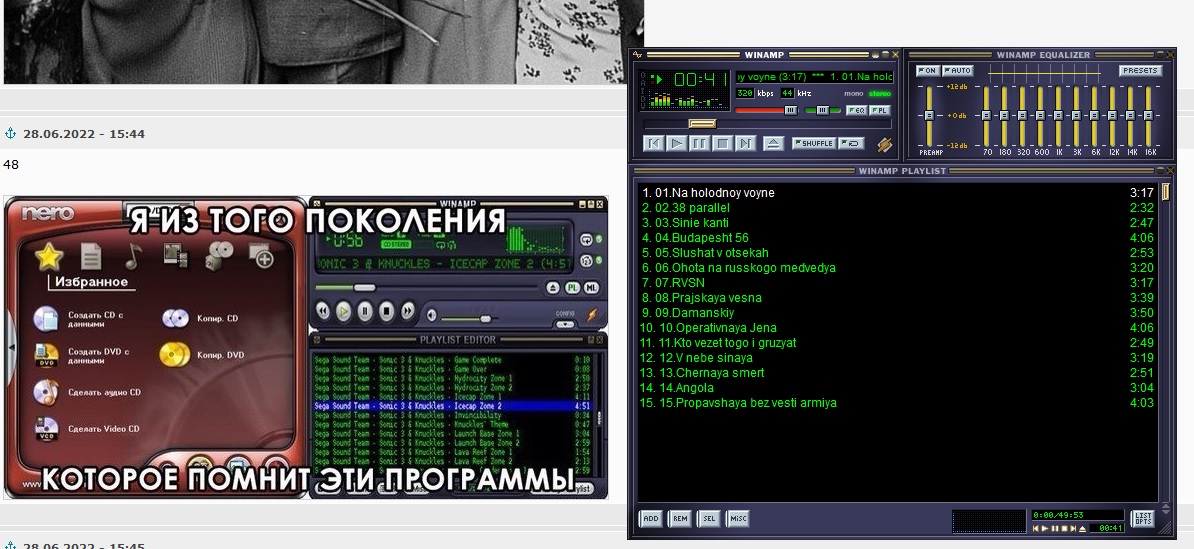The height and width of the screenshot is (549, 1194).
Task: Click the 70 Hz equalizer band slider
Action: [986, 116]
